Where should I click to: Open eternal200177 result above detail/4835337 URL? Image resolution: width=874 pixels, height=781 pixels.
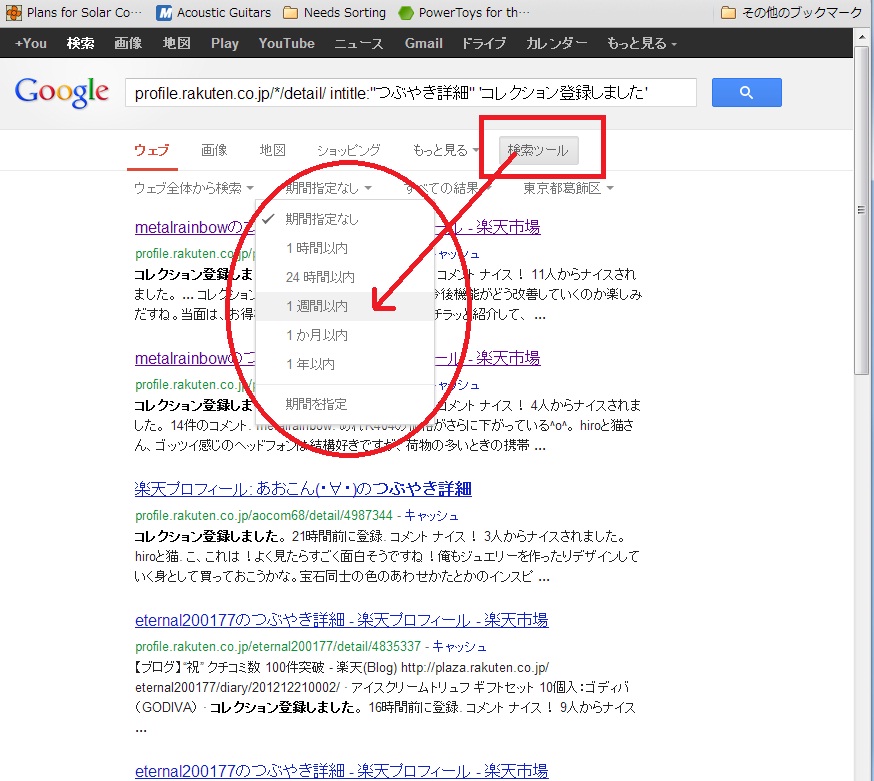(342, 620)
